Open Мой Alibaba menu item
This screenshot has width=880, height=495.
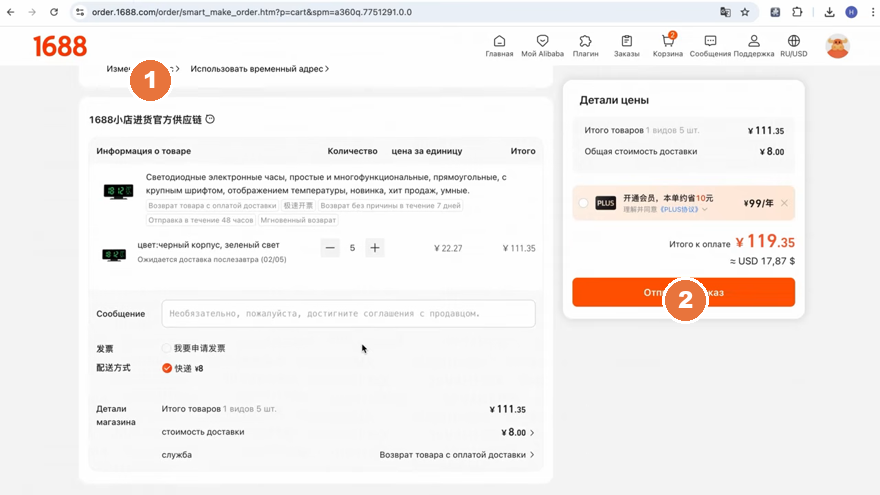click(x=542, y=46)
